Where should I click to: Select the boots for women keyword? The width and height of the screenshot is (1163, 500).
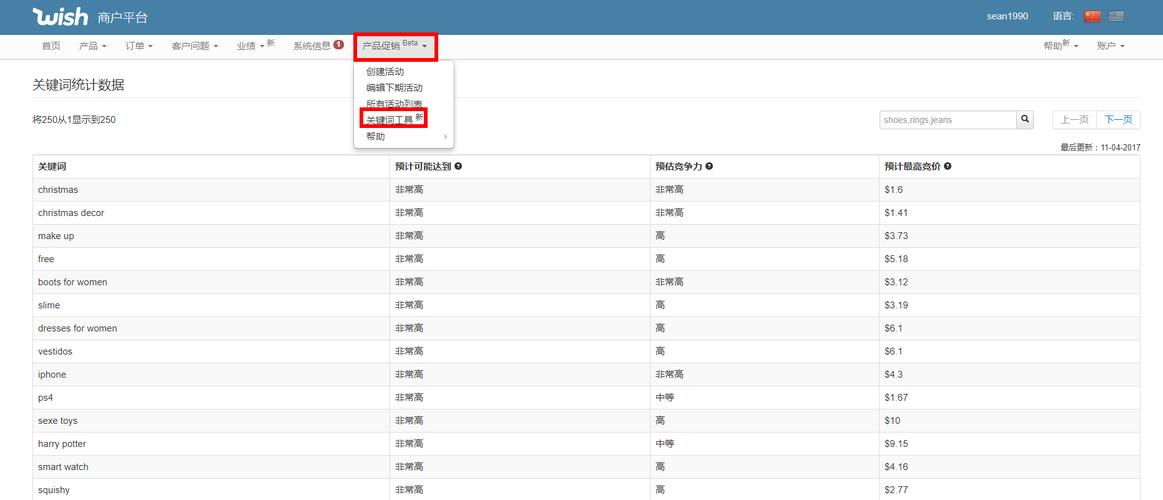(73, 282)
